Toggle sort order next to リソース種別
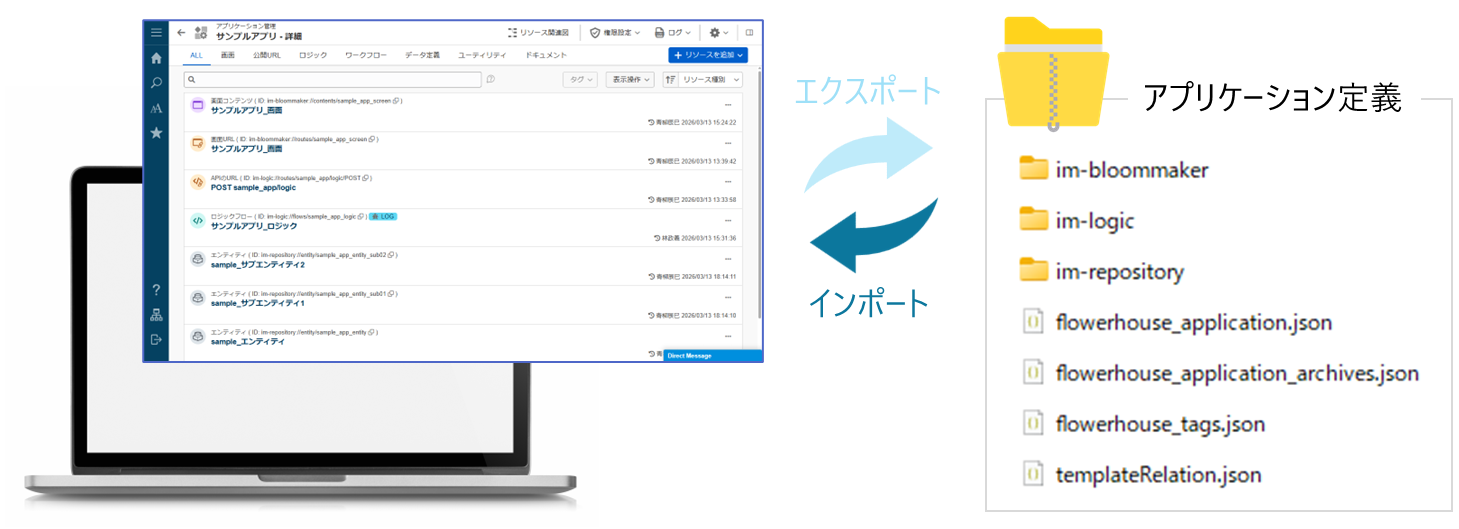 671,79
